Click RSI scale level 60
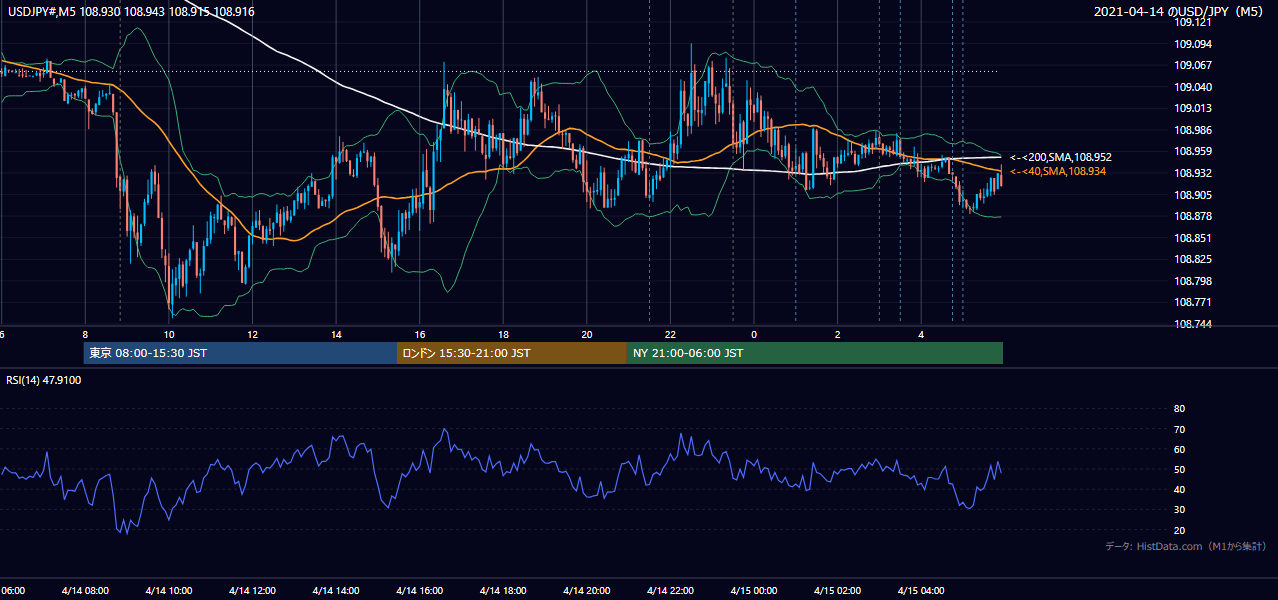This screenshot has height=600, width=1278. [1179, 449]
